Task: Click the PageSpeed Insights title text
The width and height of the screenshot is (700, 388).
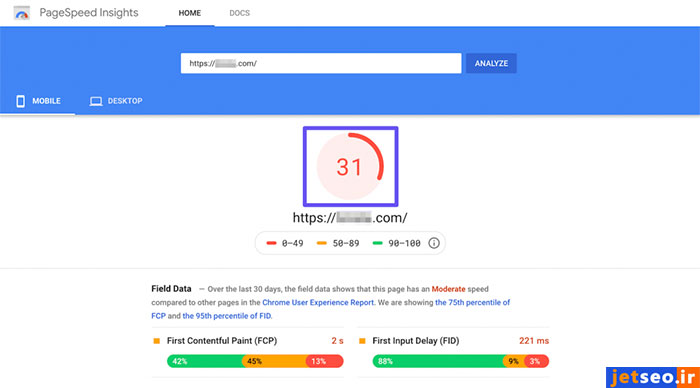Action: click(89, 13)
